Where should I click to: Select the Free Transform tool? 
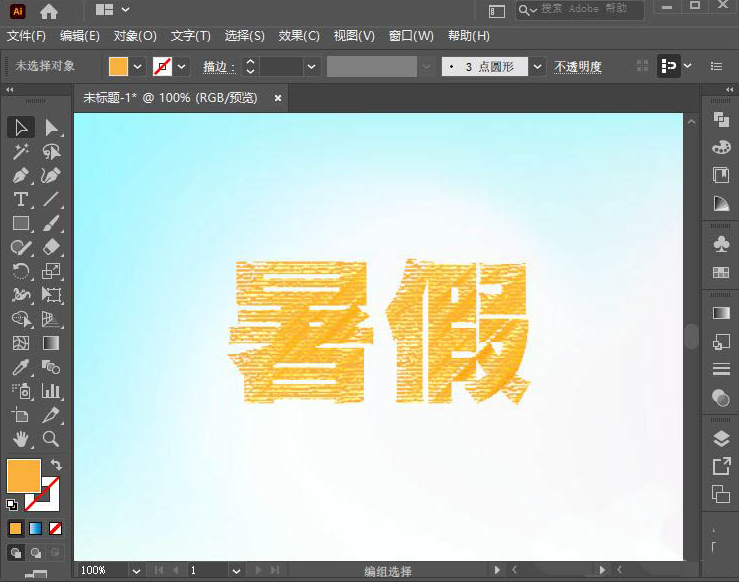click(x=51, y=295)
